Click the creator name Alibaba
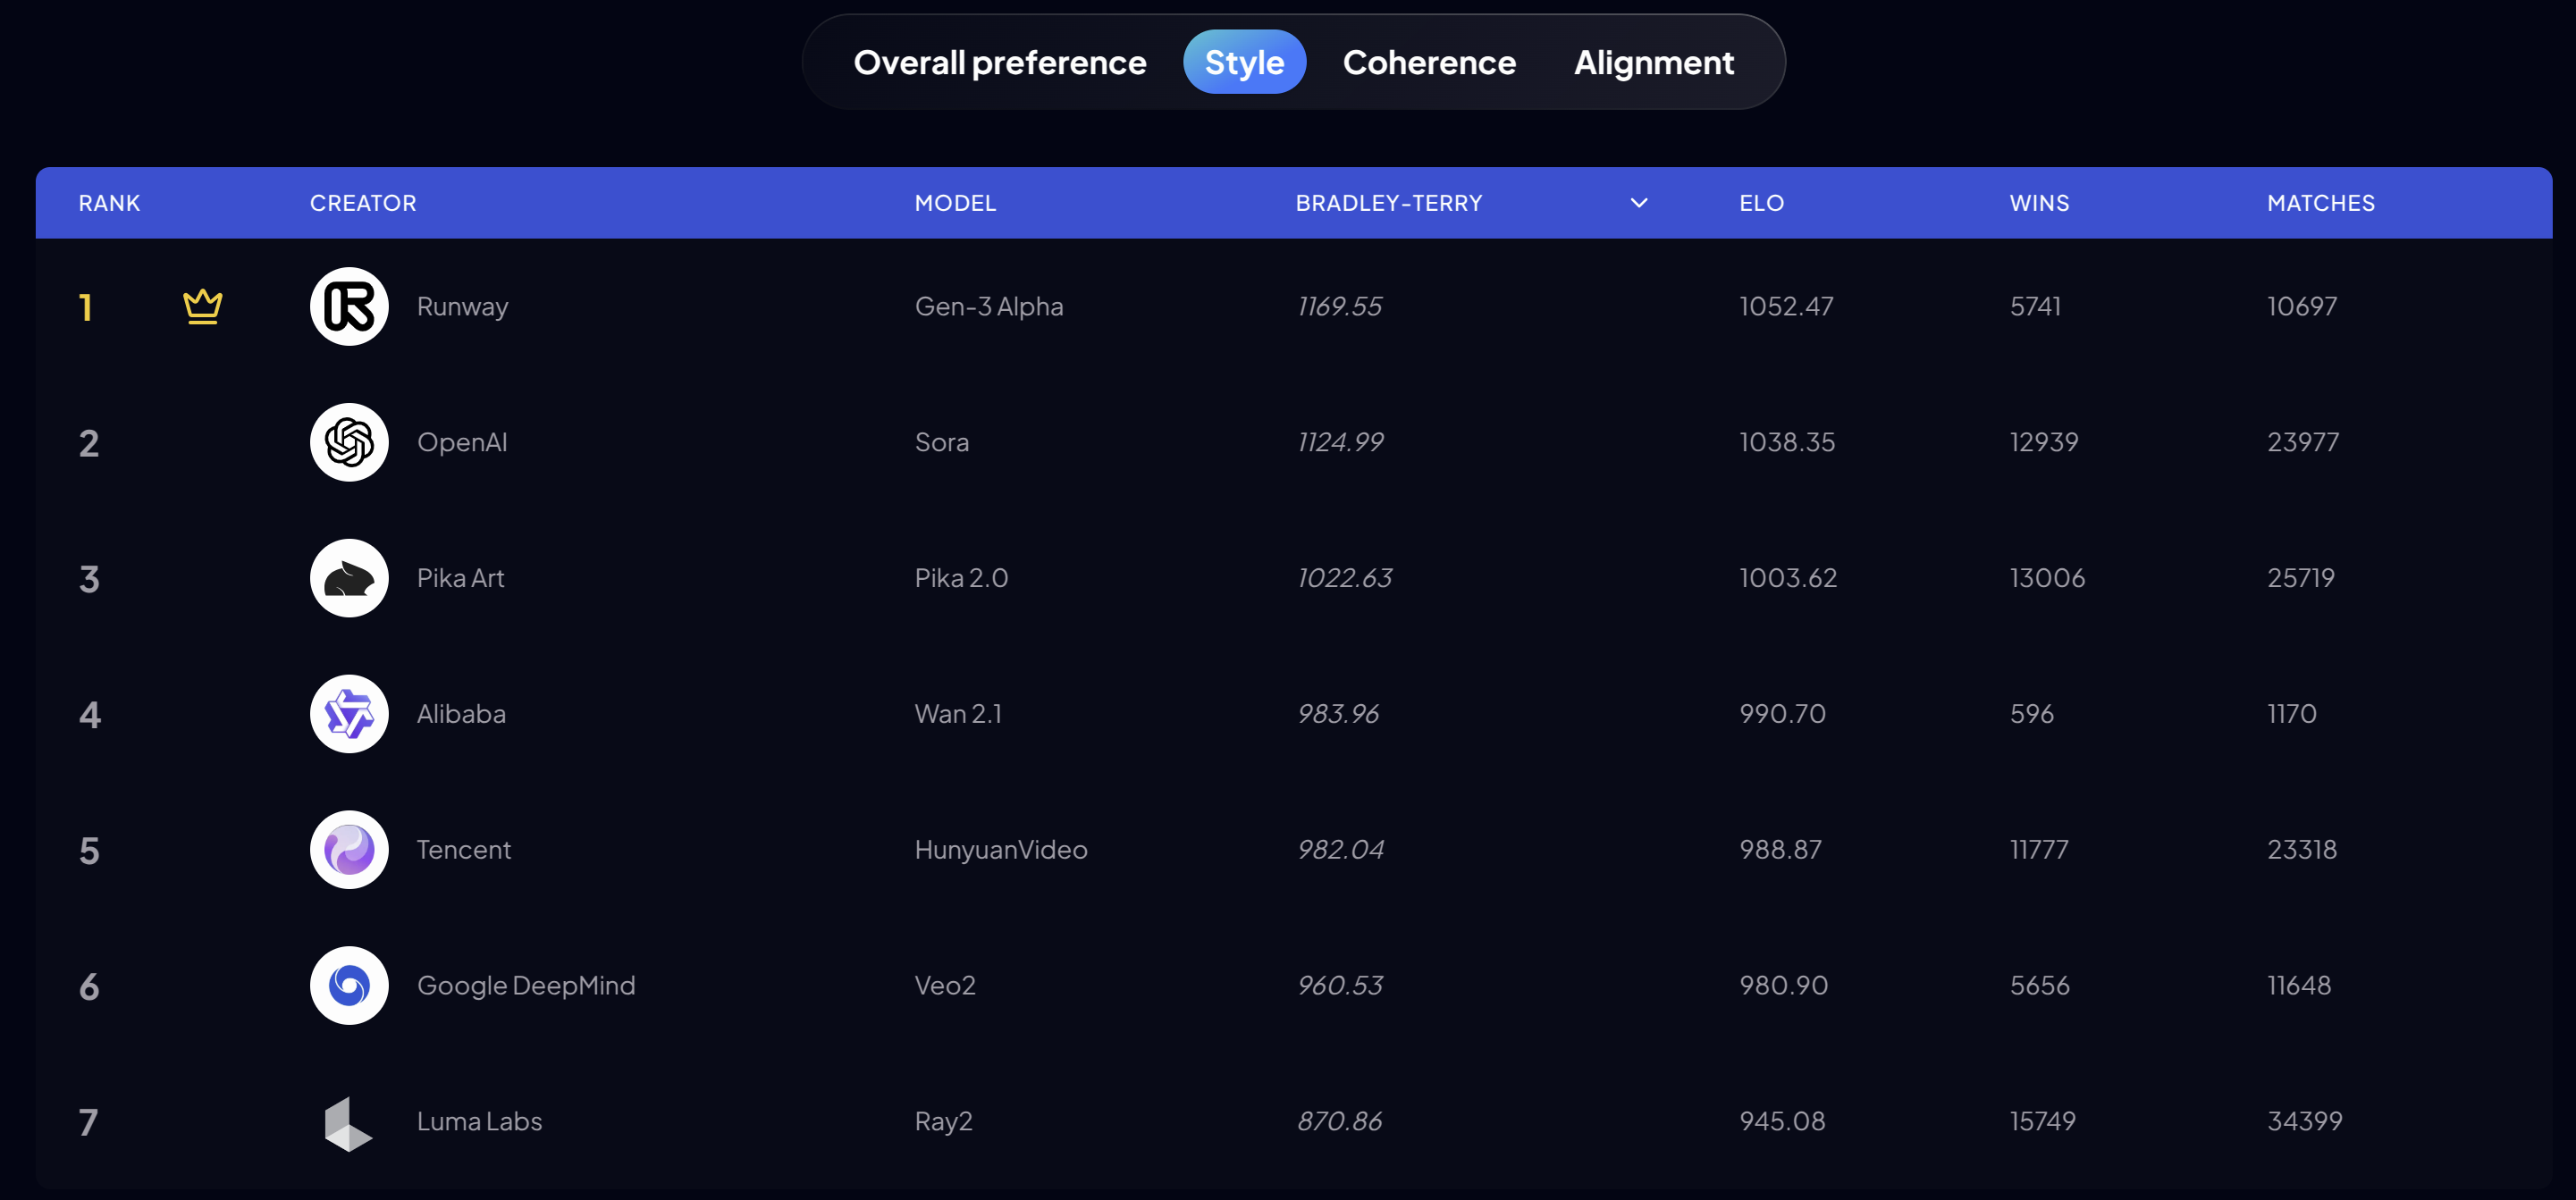This screenshot has height=1200, width=2576. click(x=461, y=714)
